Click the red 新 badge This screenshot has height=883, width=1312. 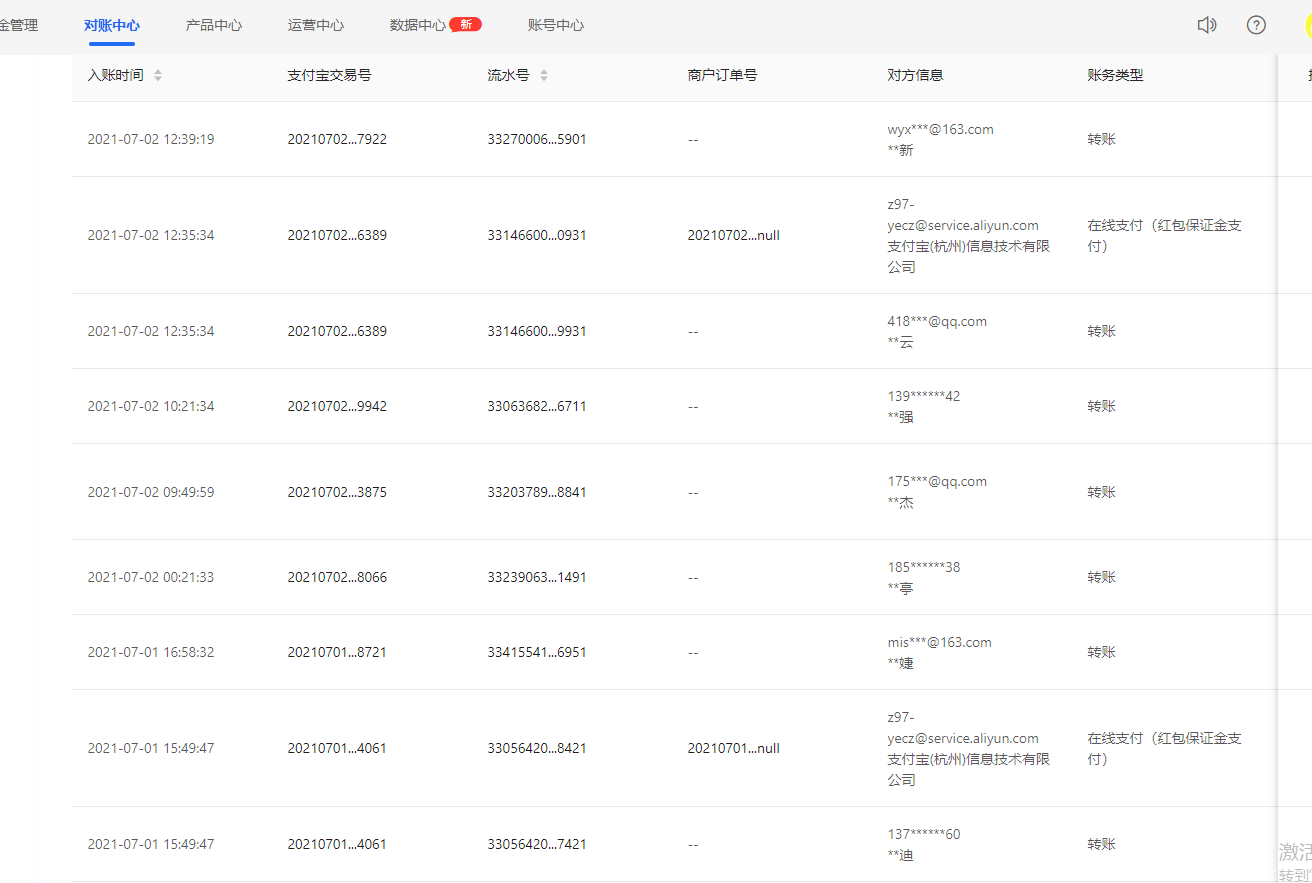click(x=466, y=25)
